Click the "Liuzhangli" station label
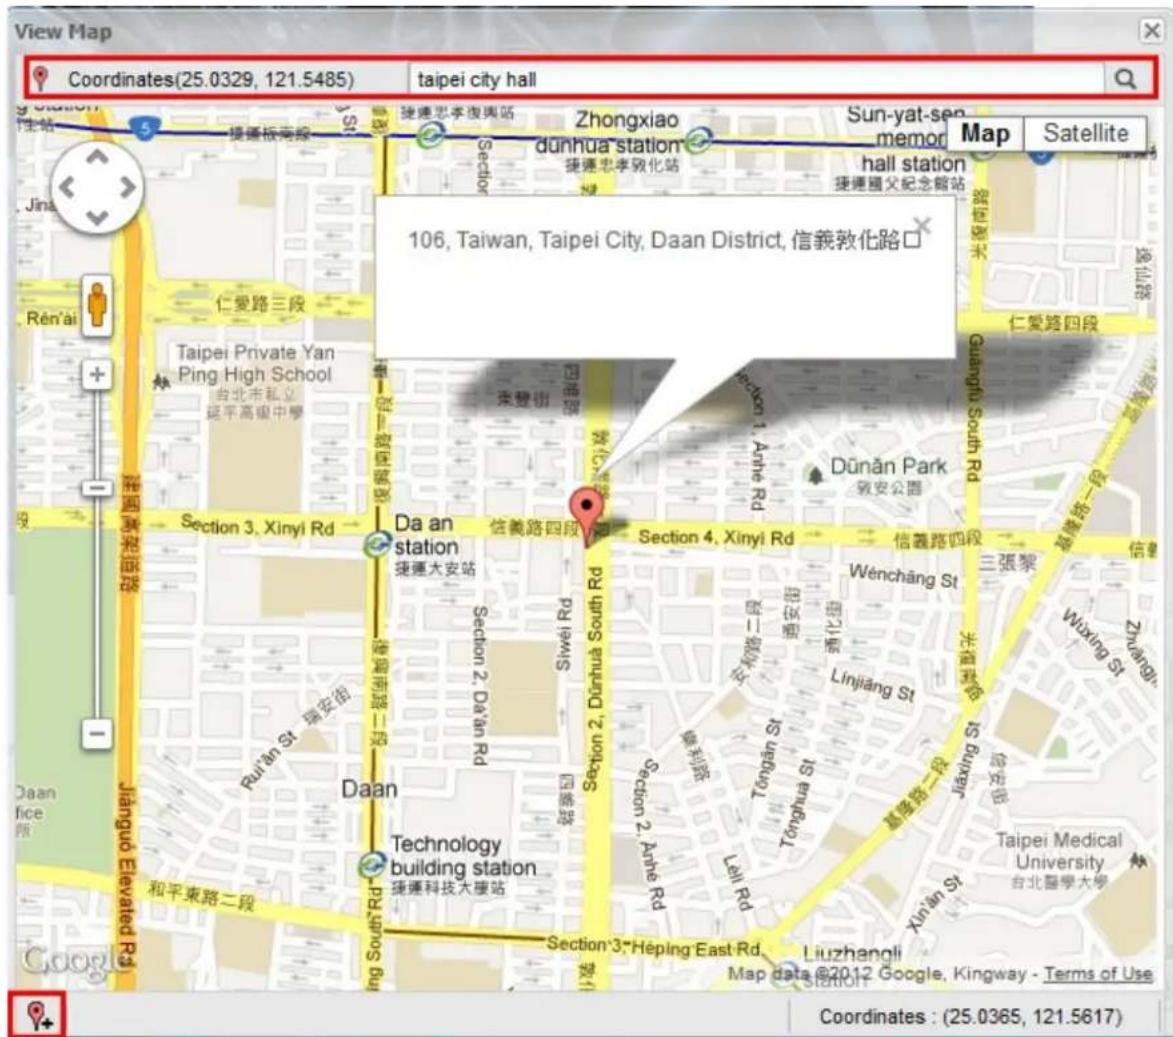Image resolution: width=1173 pixels, height=1037 pixels. 852,954
